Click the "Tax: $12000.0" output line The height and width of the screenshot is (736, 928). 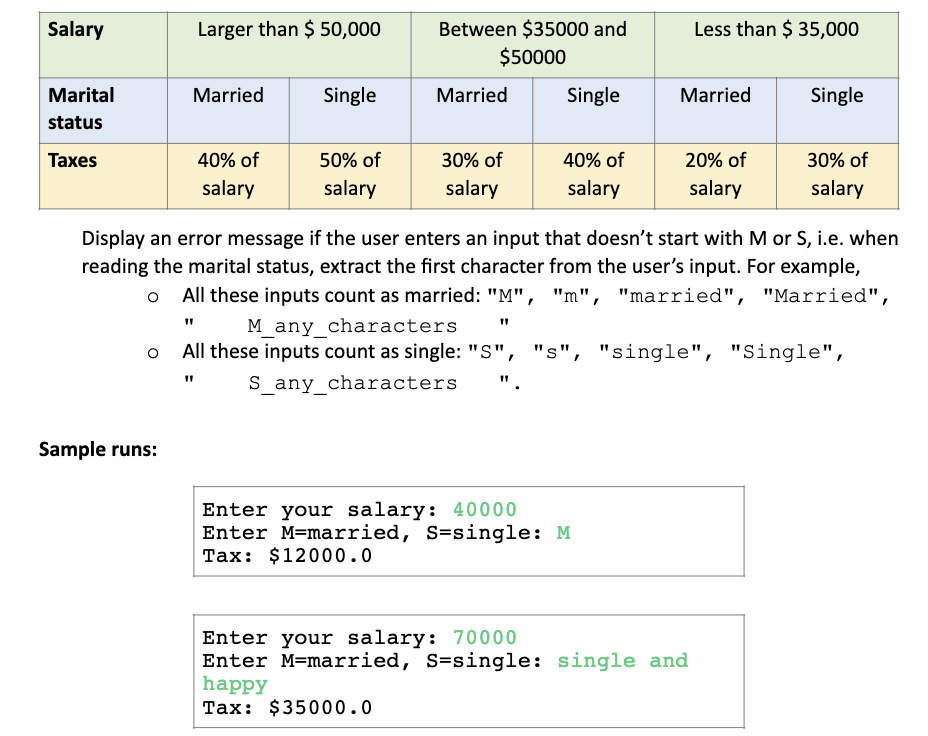[288, 556]
